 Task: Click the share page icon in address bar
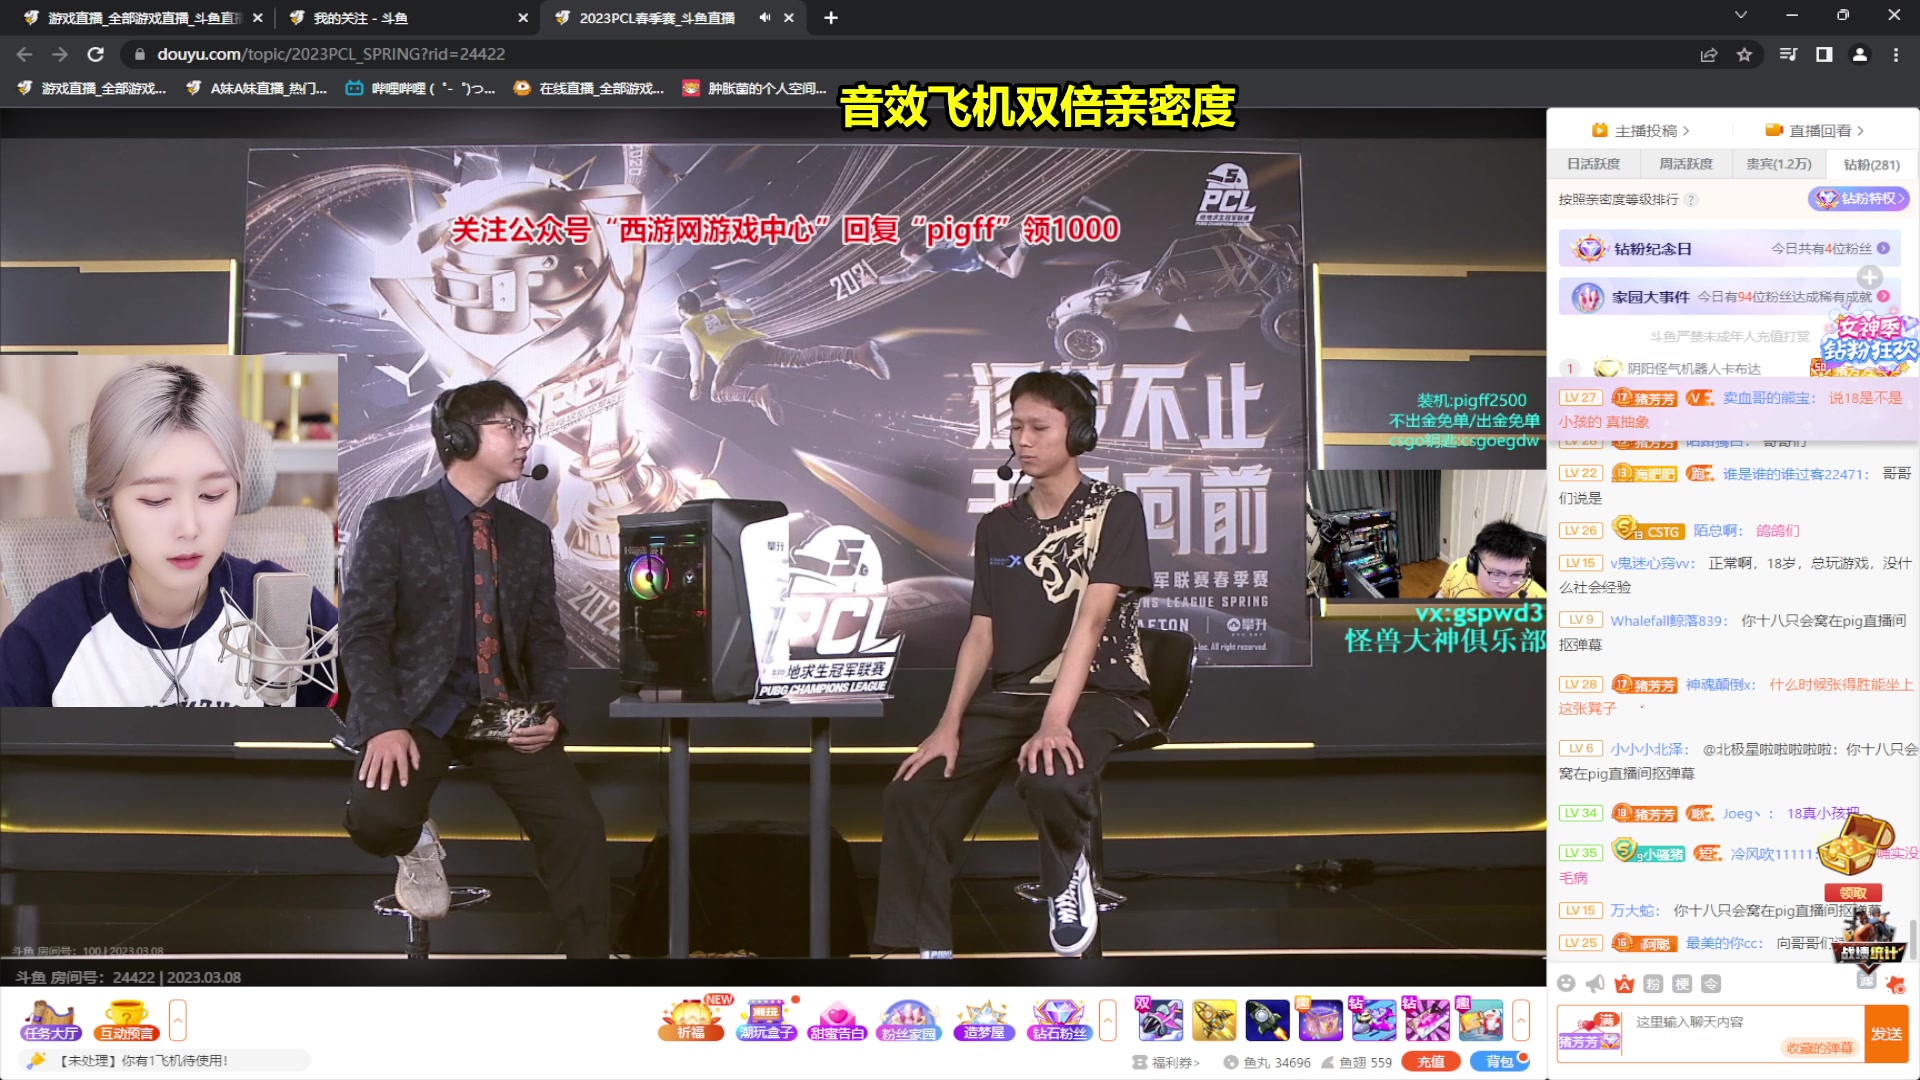1709,54
